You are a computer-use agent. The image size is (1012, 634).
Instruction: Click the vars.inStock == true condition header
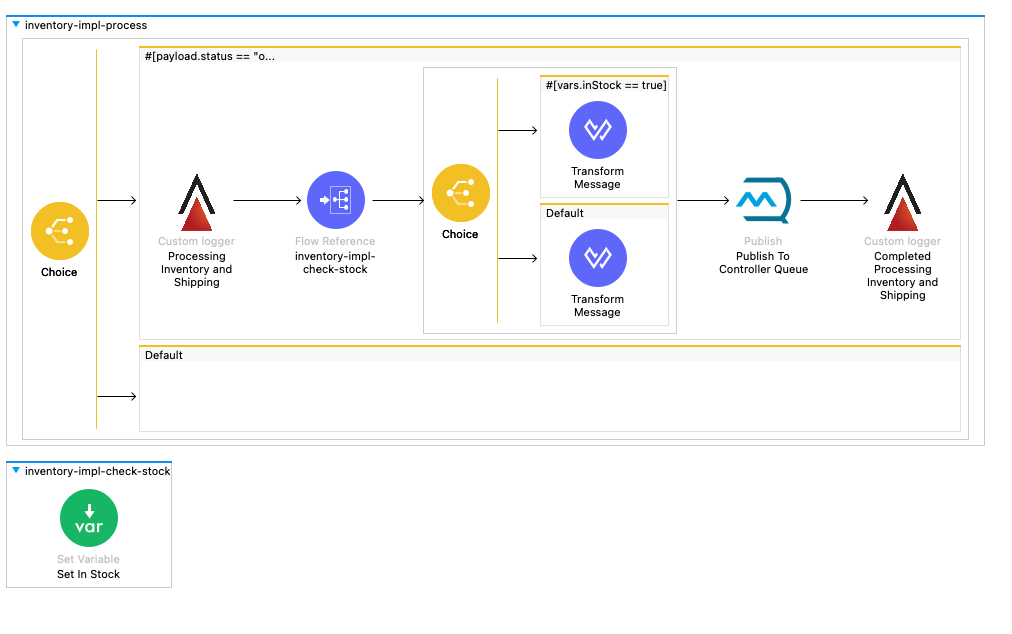pyautogui.click(x=605, y=85)
